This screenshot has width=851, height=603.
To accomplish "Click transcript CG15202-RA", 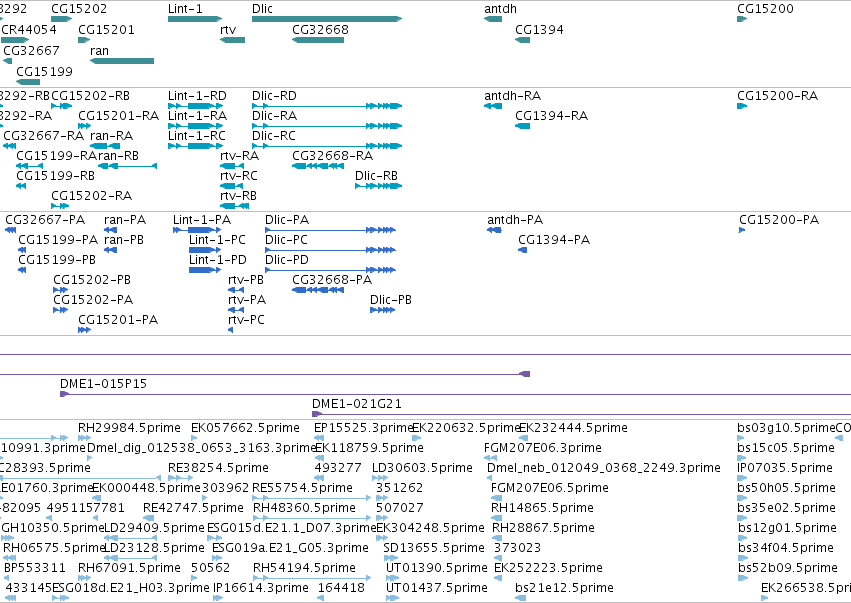I will 92,196.
